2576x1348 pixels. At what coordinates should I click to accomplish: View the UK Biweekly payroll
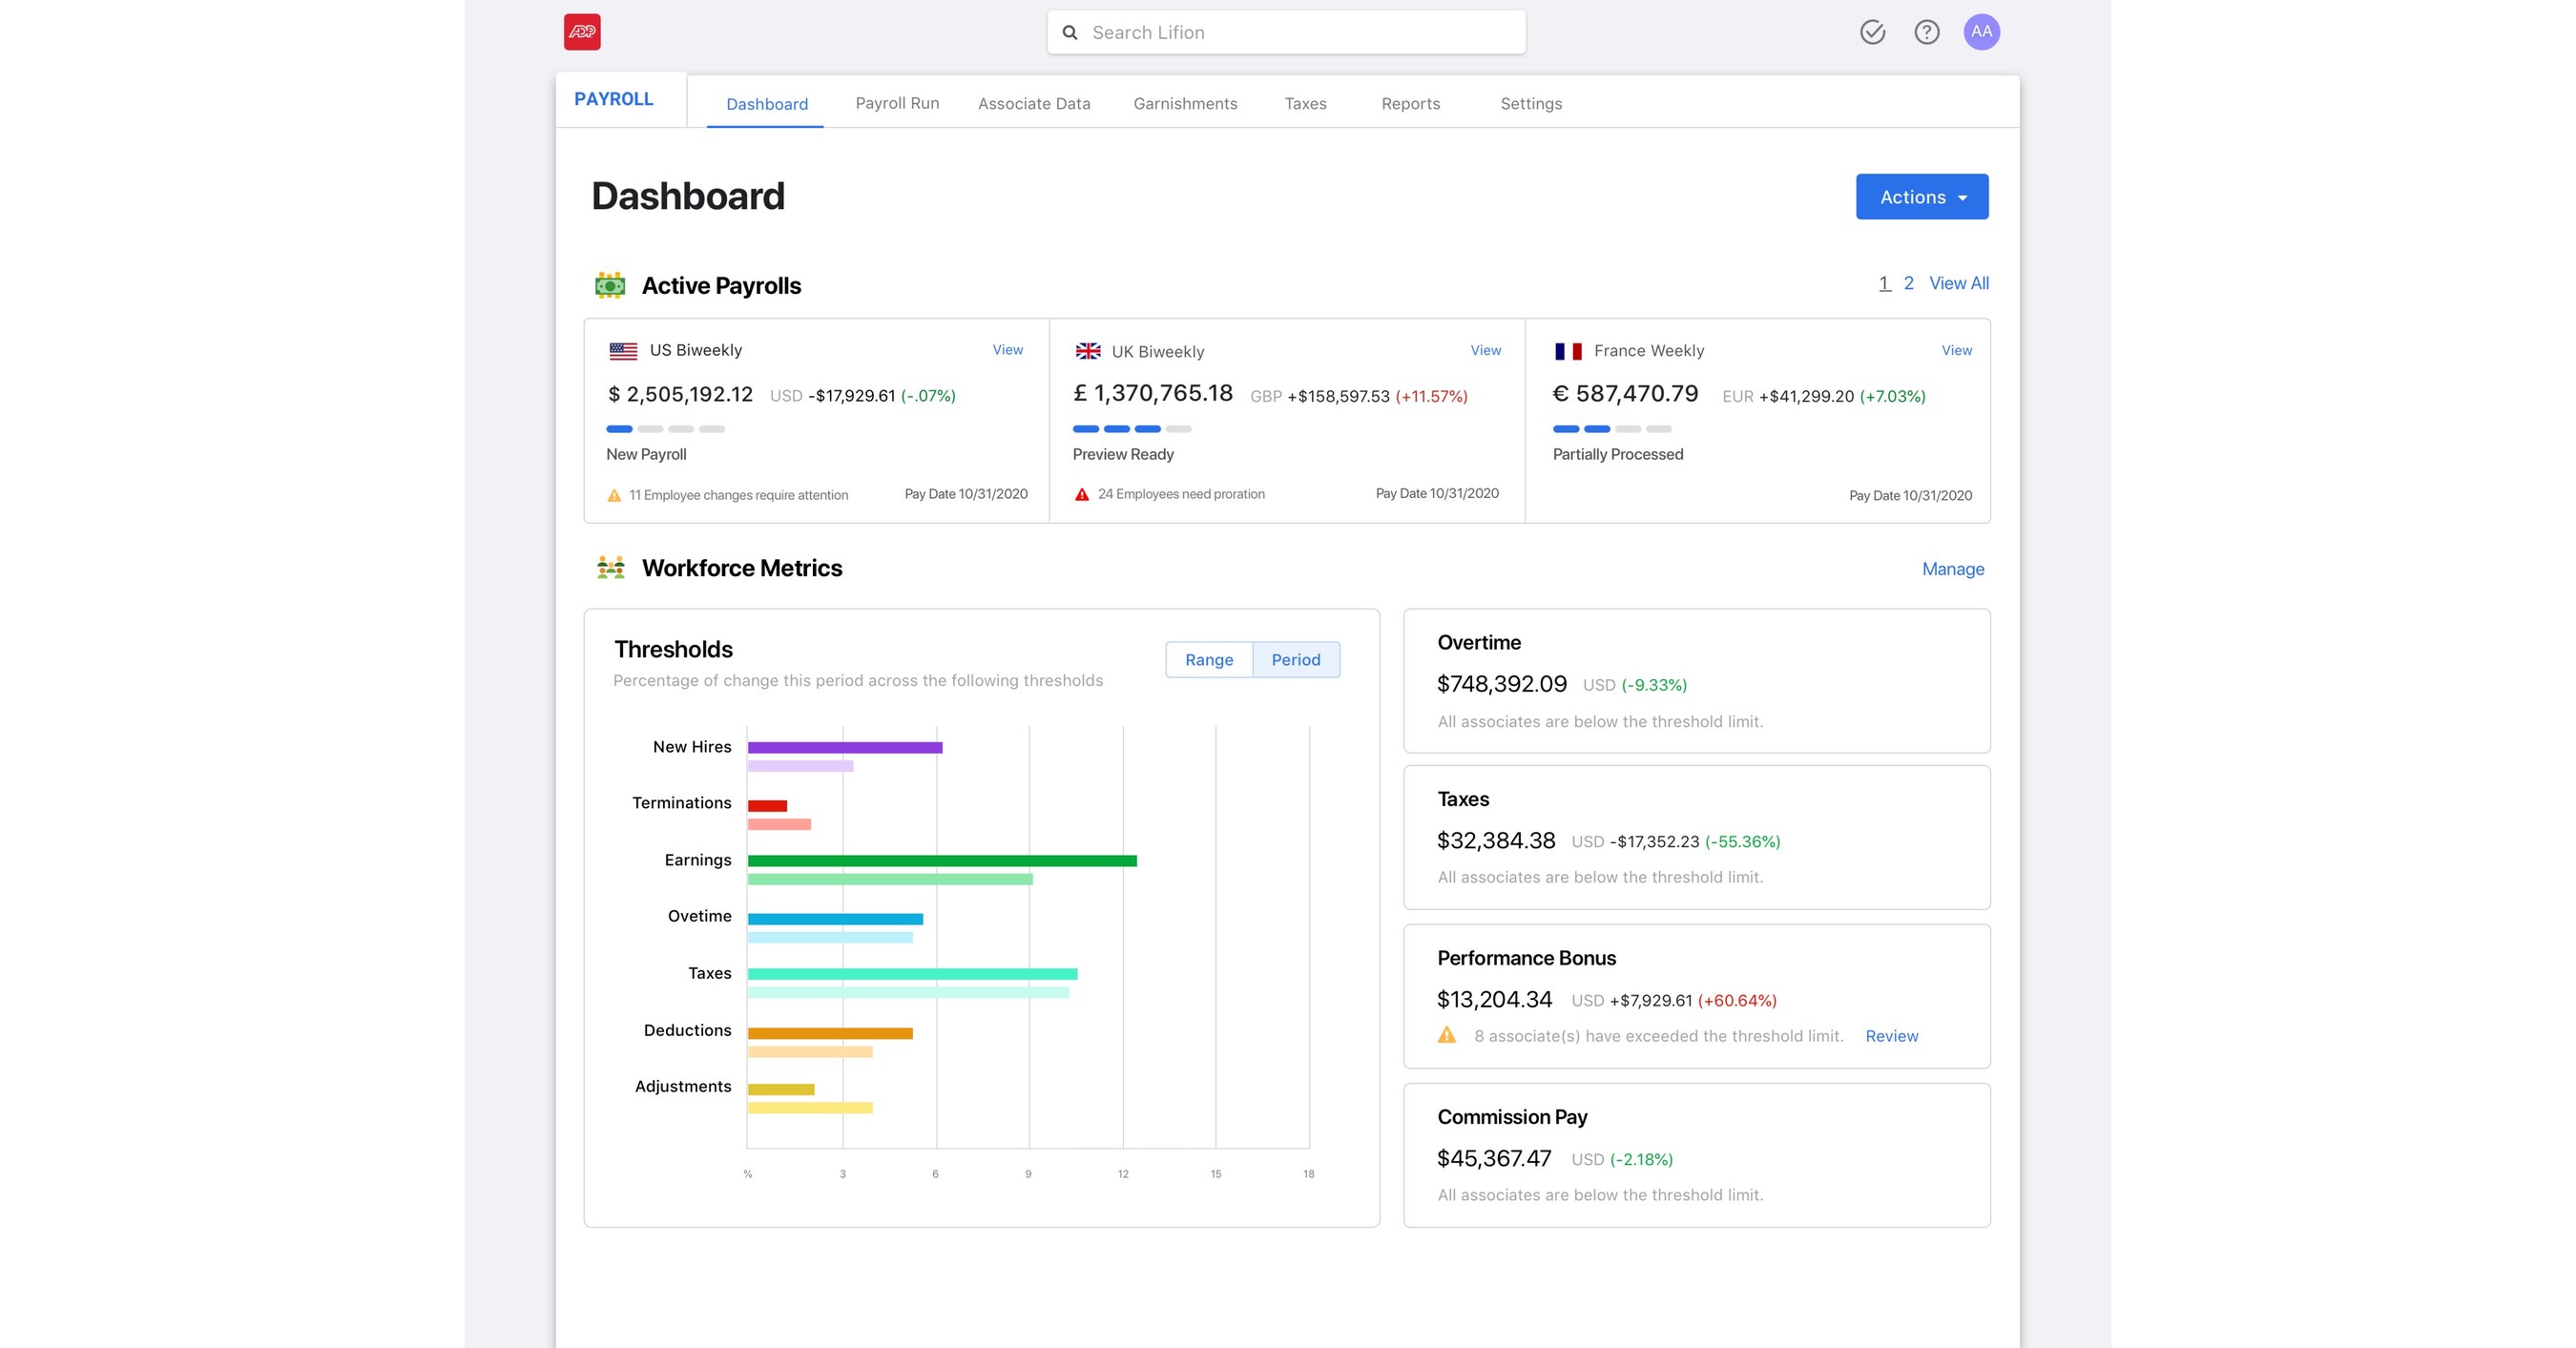point(1485,350)
